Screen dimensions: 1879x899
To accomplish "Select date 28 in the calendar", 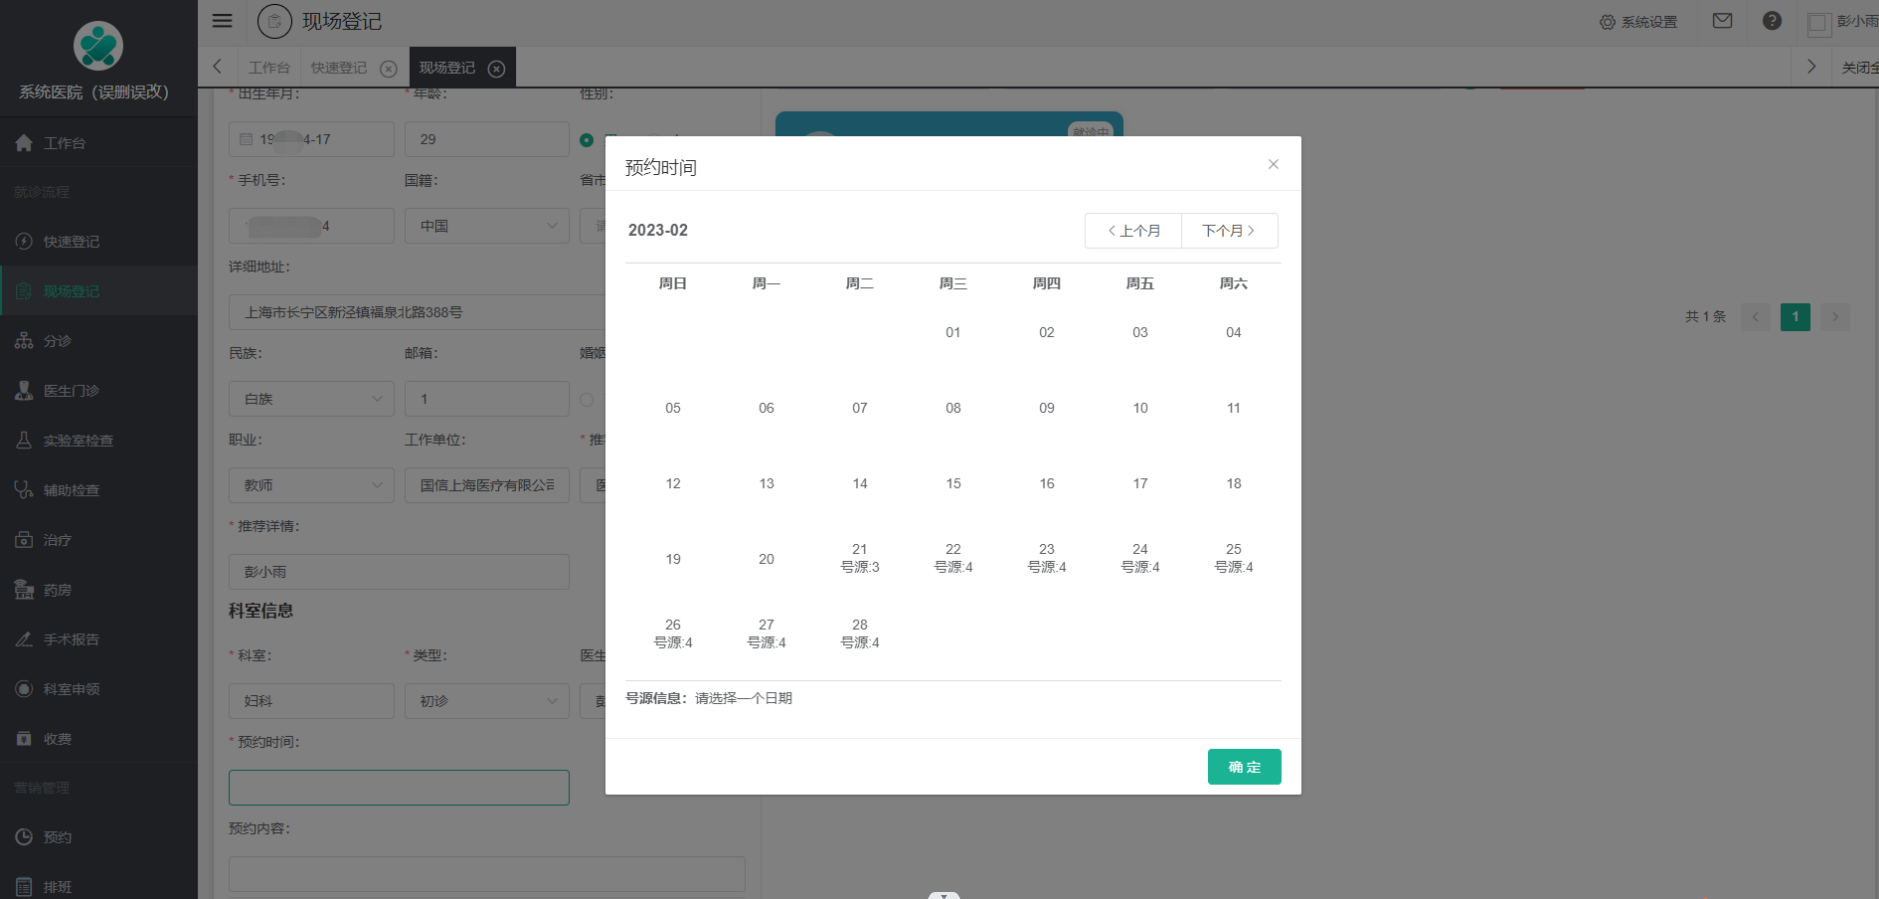I will coord(860,634).
